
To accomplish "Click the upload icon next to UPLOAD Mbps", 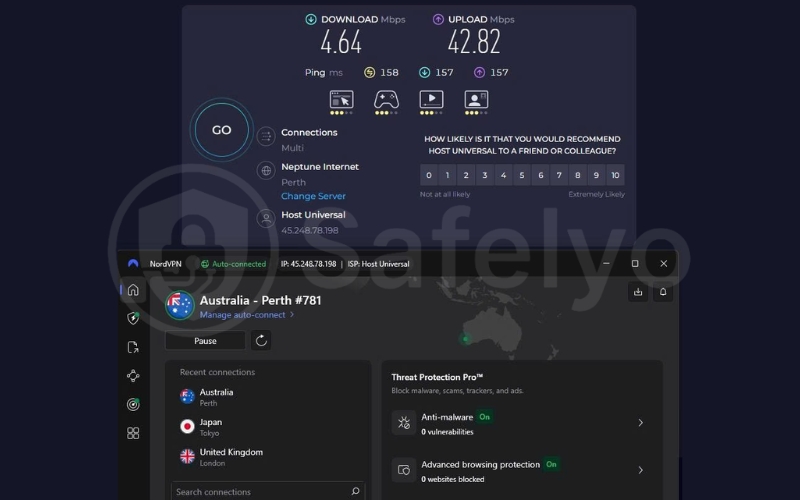I will tap(438, 19).
